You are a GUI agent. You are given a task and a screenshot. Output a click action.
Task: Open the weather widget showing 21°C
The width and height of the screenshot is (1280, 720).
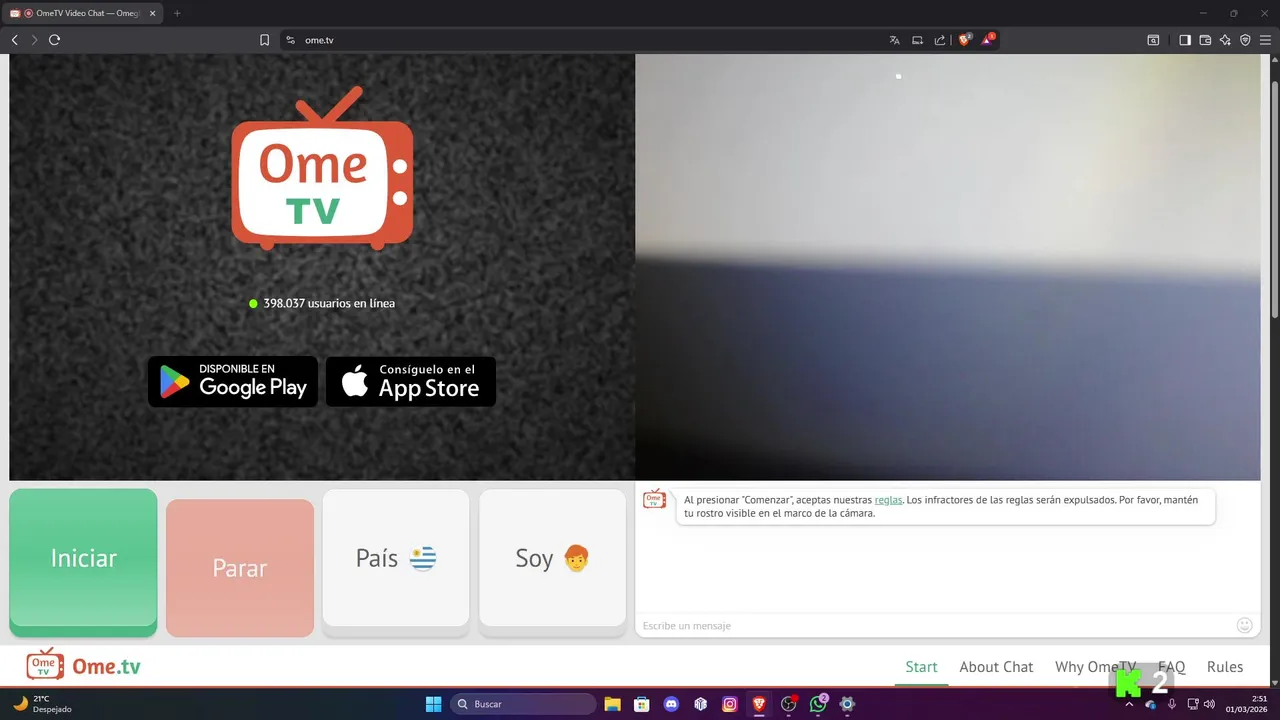click(x=42, y=704)
